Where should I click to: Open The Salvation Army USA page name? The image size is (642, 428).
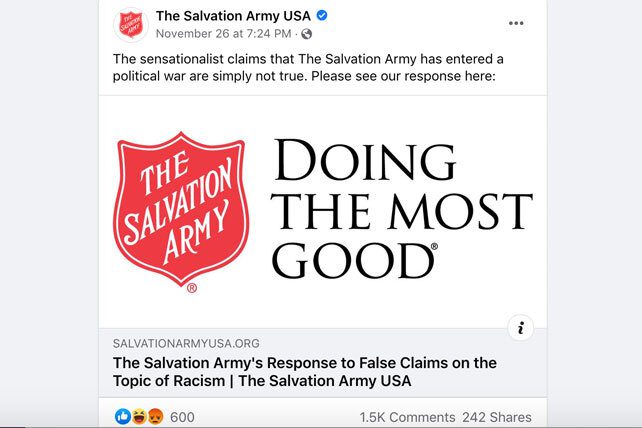pyautogui.click(x=233, y=16)
